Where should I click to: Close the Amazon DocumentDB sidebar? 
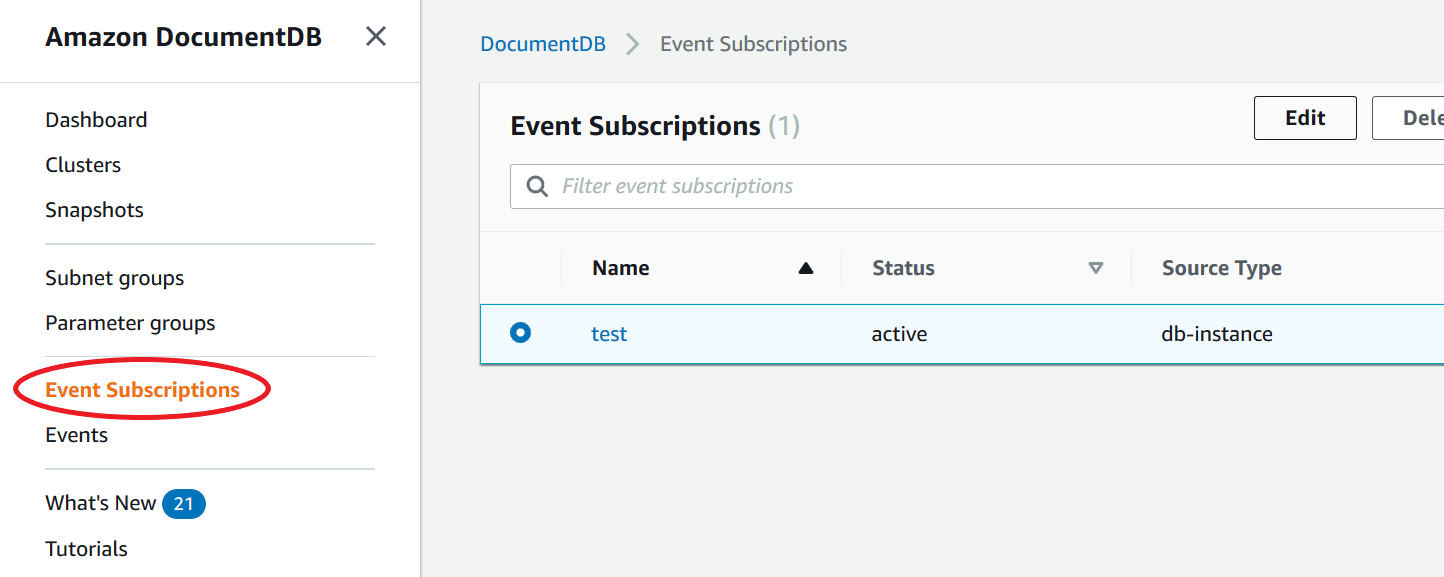(x=375, y=35)
